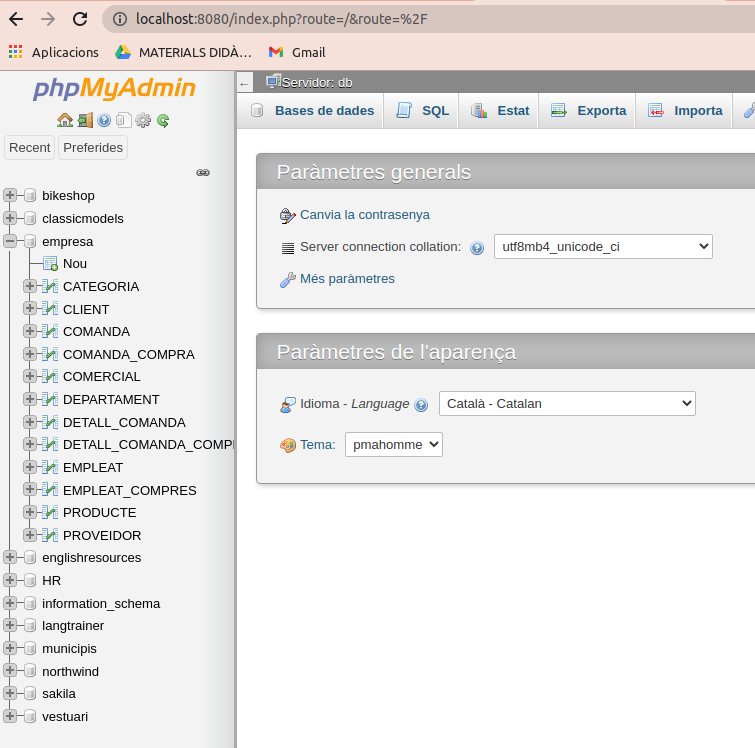Expand the bikeshop database node
The height and width of the screenshot is (748, 755).
click(x=10, y=195)
